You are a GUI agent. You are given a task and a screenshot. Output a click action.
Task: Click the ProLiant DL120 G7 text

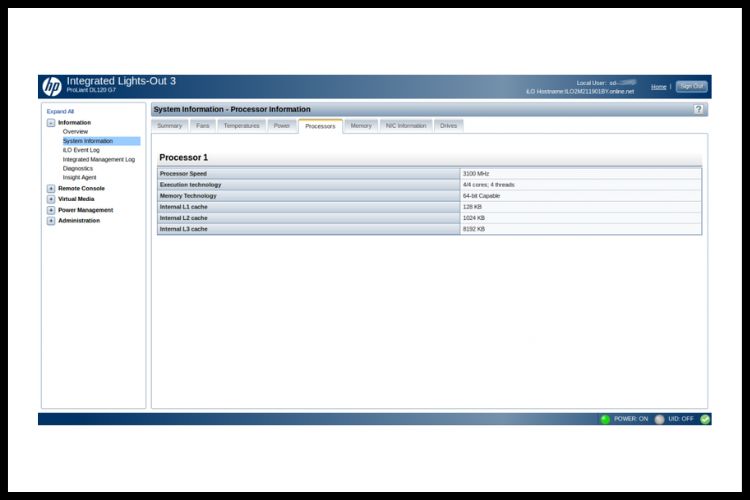(x=91, y=90)
